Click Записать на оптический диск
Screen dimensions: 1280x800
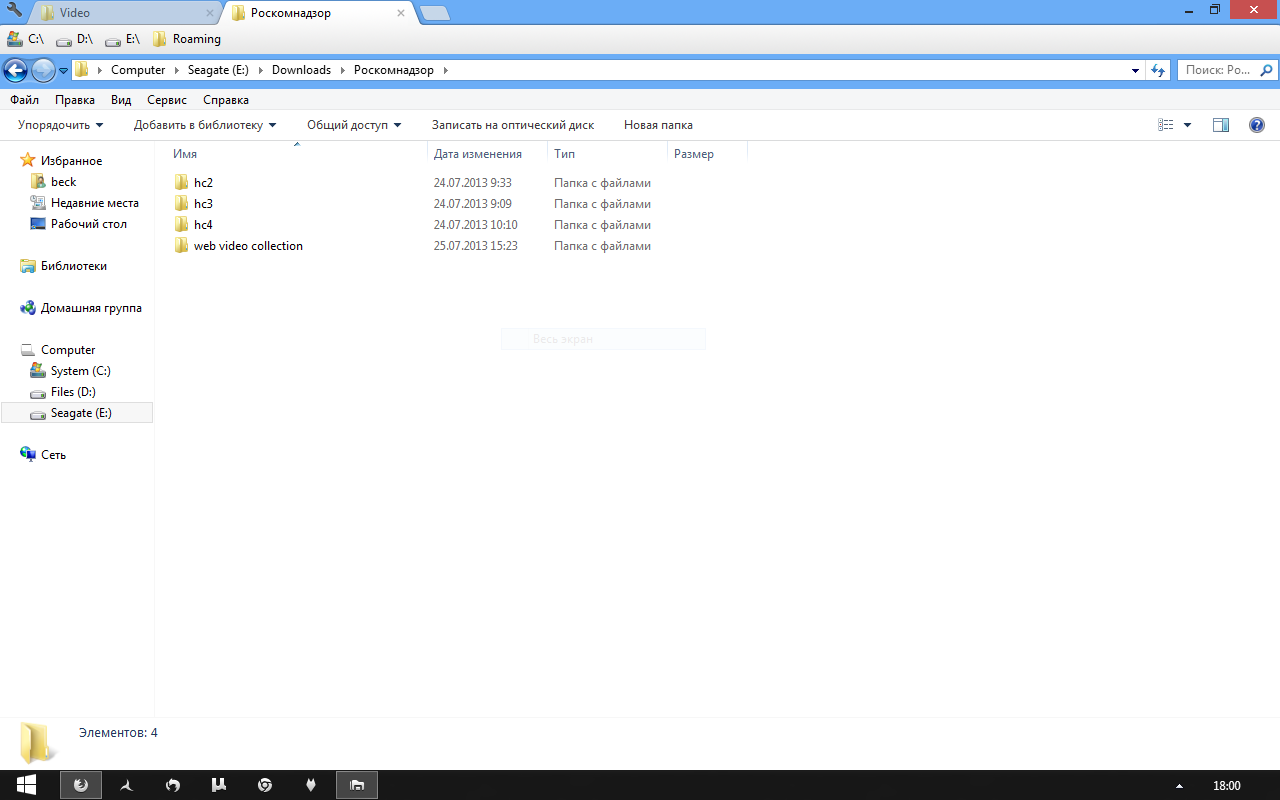(x=513, y=125)
